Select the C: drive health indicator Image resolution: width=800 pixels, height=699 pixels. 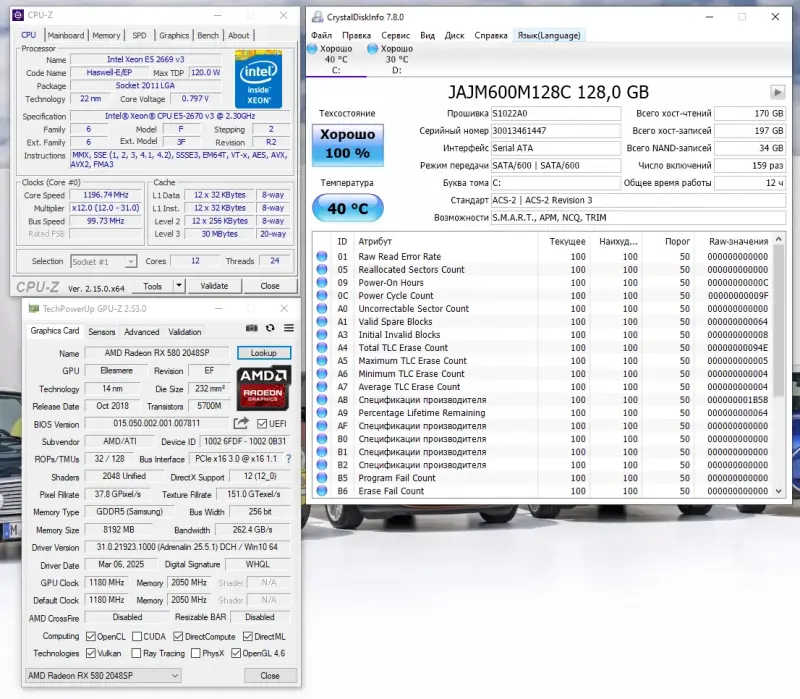coord(336,59)
